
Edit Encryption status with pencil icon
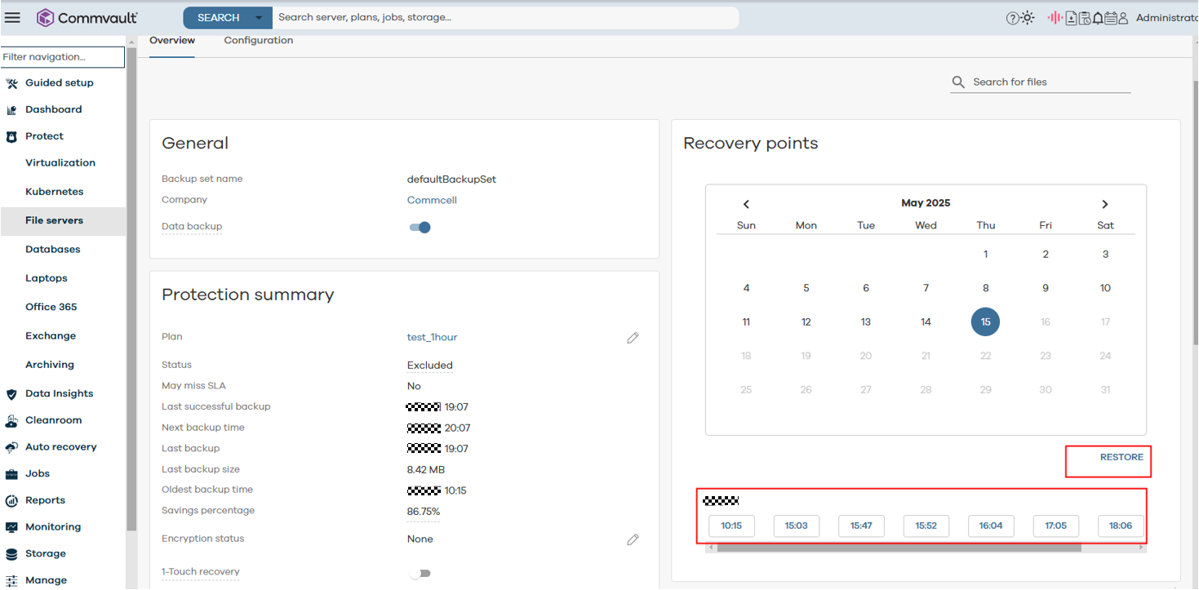click(x=632, y=539)
